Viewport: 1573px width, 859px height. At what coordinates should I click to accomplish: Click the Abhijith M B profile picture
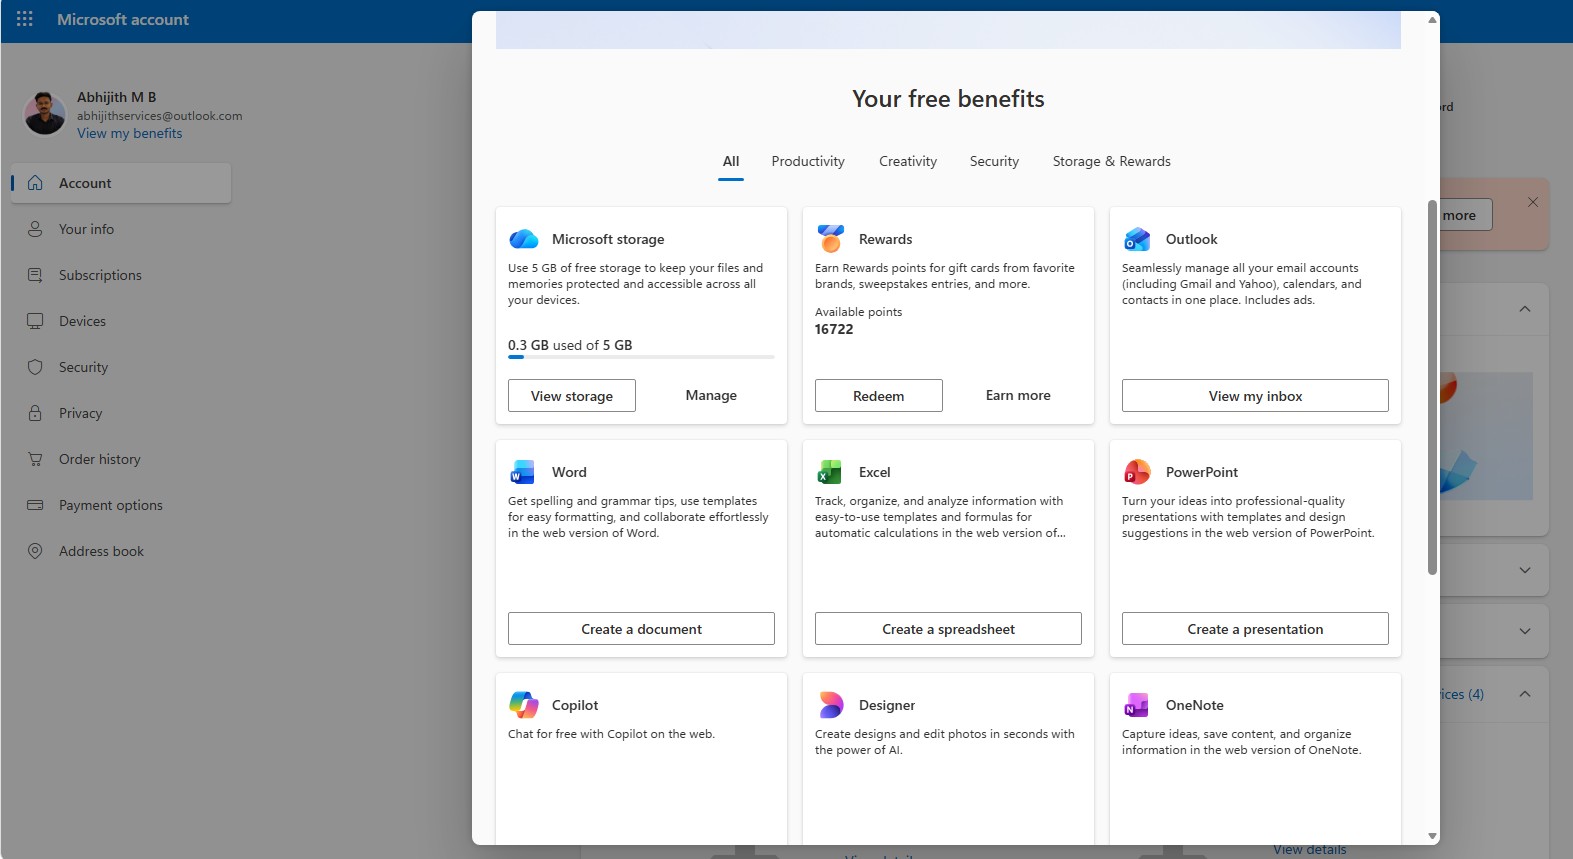point(45,113)
